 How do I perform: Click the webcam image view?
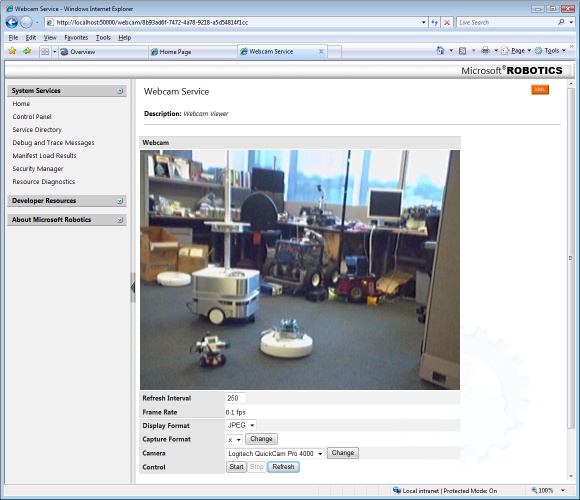(x=300, y=270)
